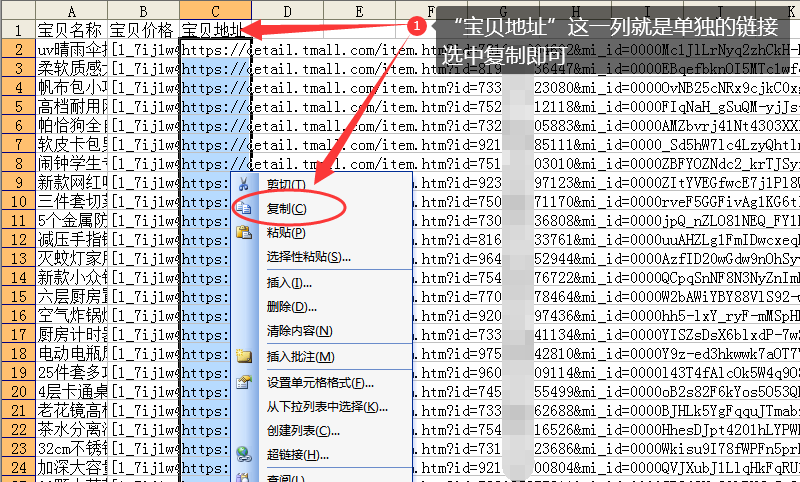
Task: Select row 20 header
Action: click(16, 372)
